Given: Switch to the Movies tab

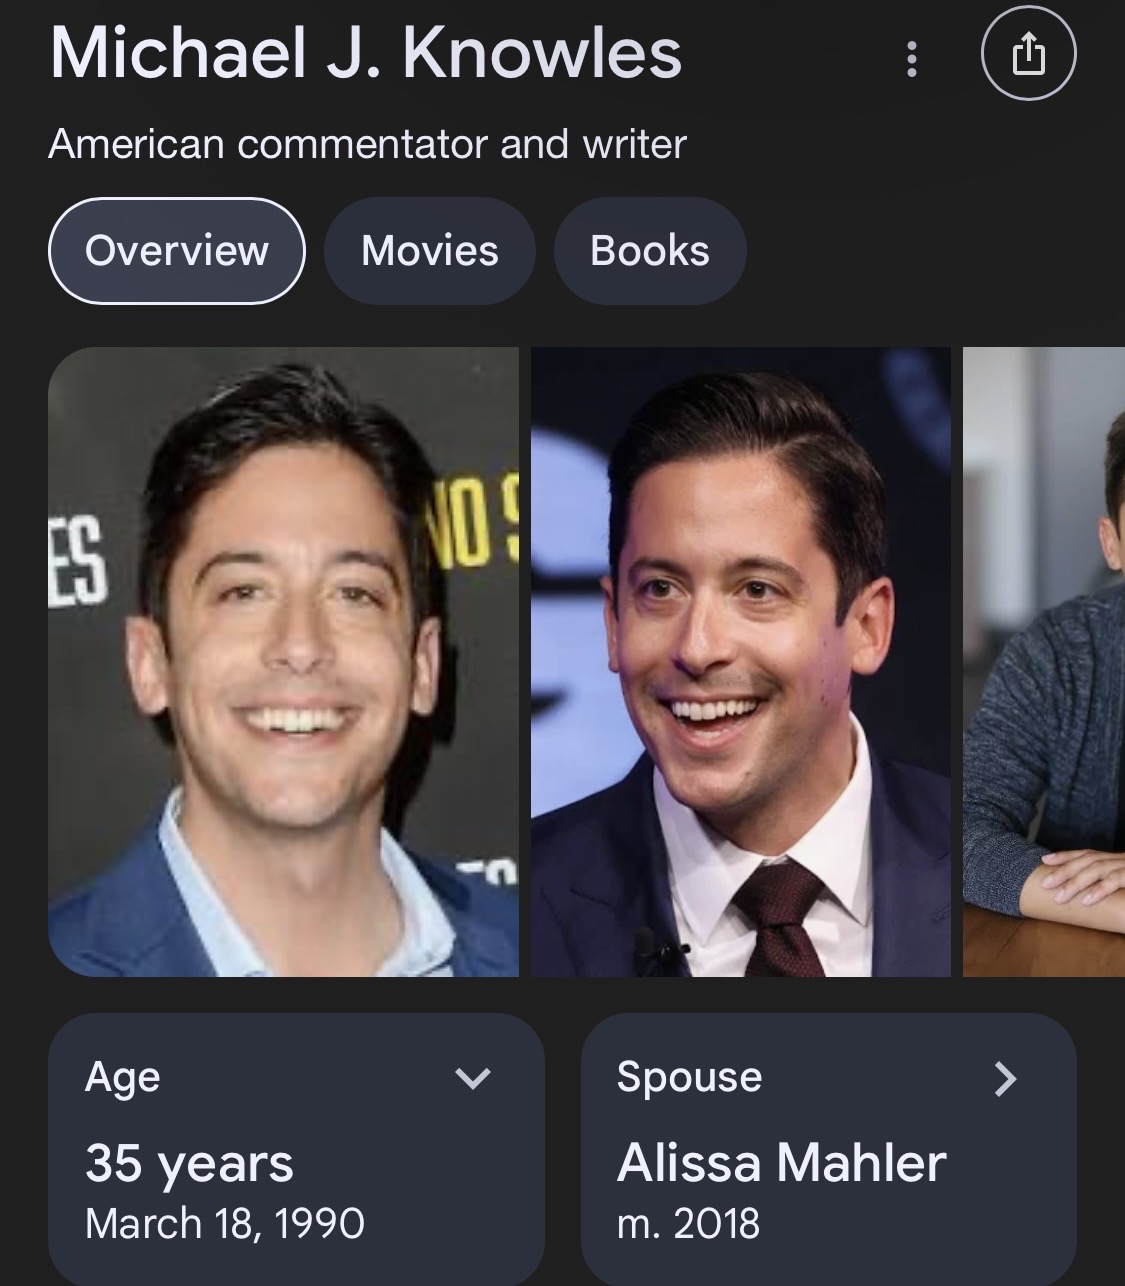Looking at the screenshot, I should tap(429, 250).
